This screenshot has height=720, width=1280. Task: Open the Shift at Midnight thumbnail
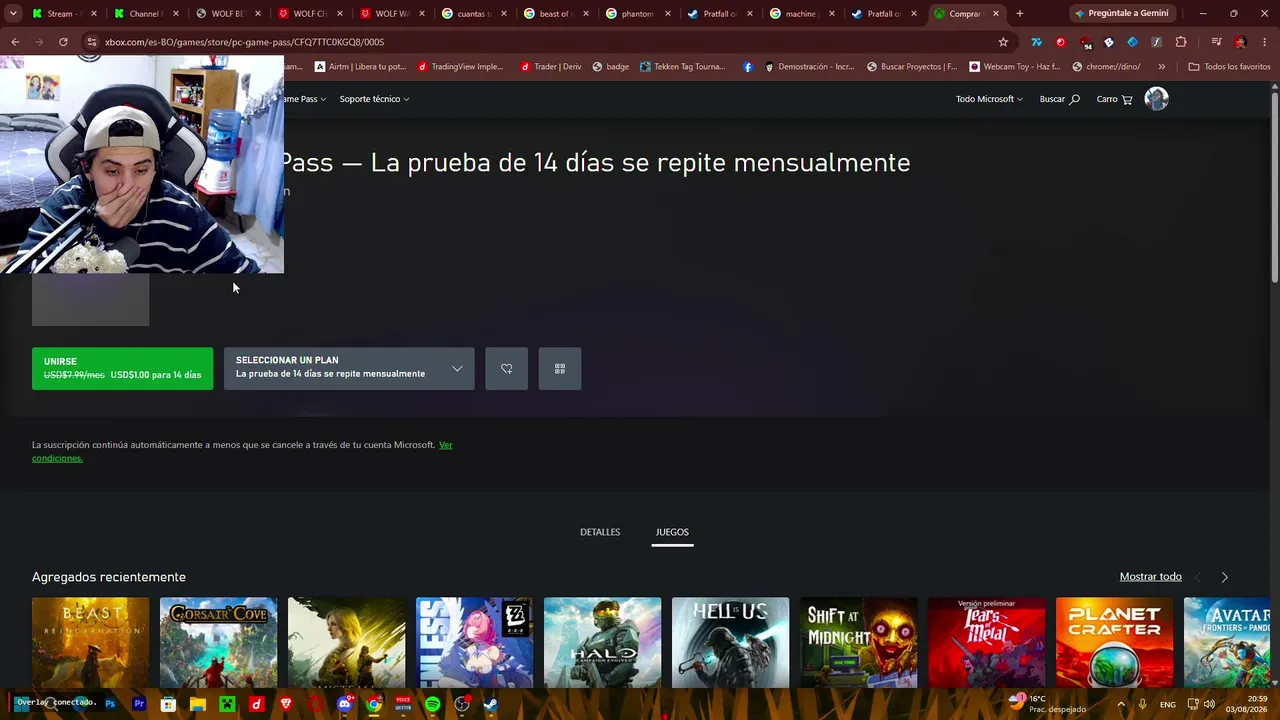tap(858, 643)
